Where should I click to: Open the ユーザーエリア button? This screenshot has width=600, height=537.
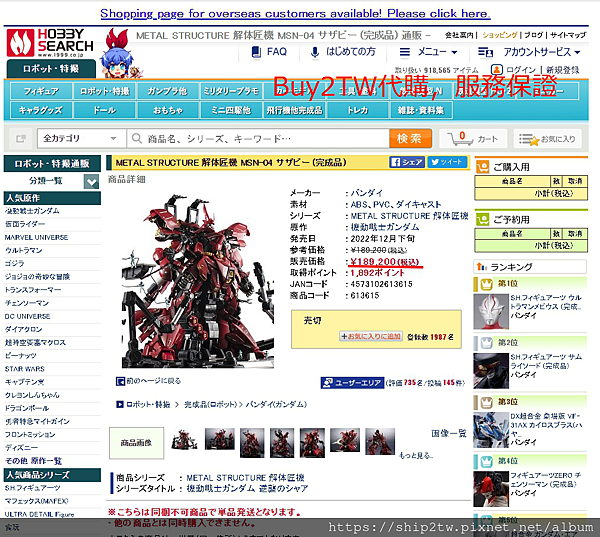[x=352, y=383]
